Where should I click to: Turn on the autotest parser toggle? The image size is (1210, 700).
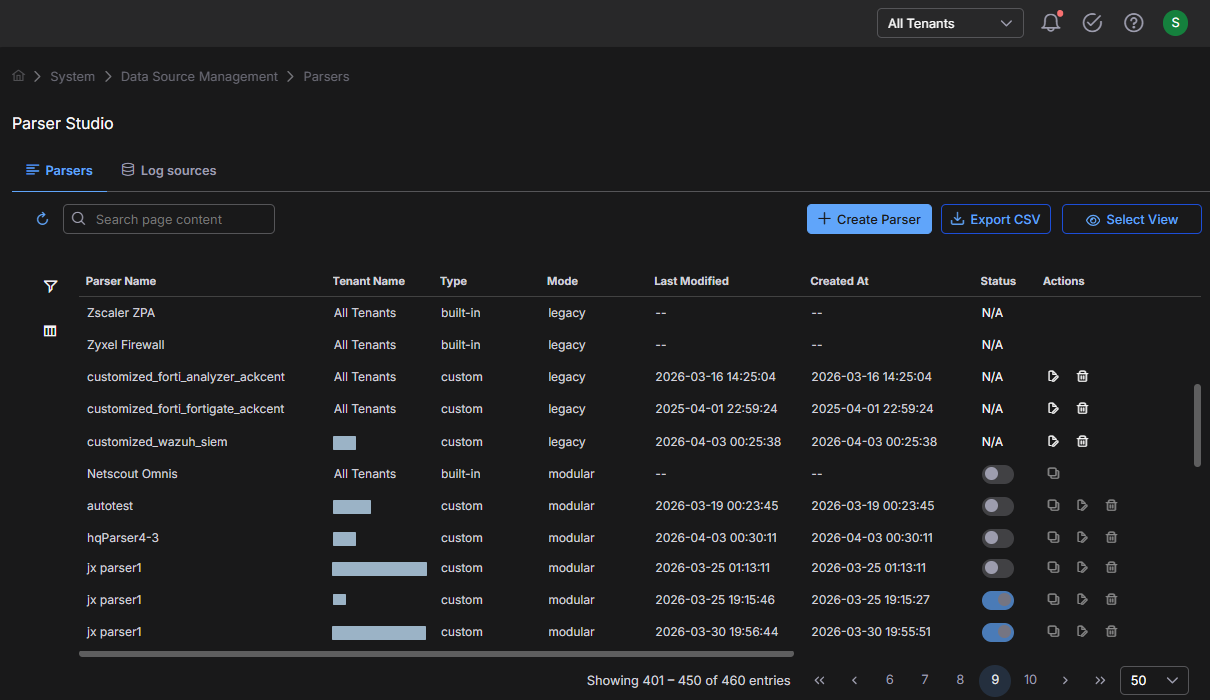pos(997,506)
